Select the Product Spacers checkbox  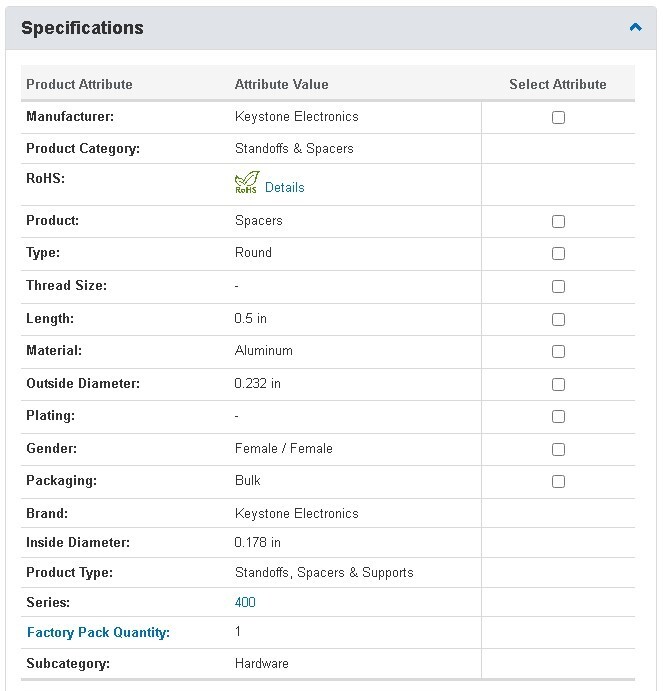tap(558, 221)
